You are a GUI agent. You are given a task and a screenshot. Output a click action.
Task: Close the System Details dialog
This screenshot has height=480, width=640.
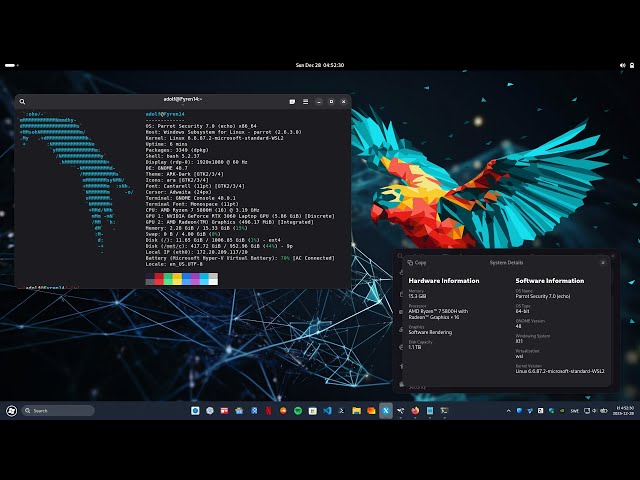tap(603, 263)
